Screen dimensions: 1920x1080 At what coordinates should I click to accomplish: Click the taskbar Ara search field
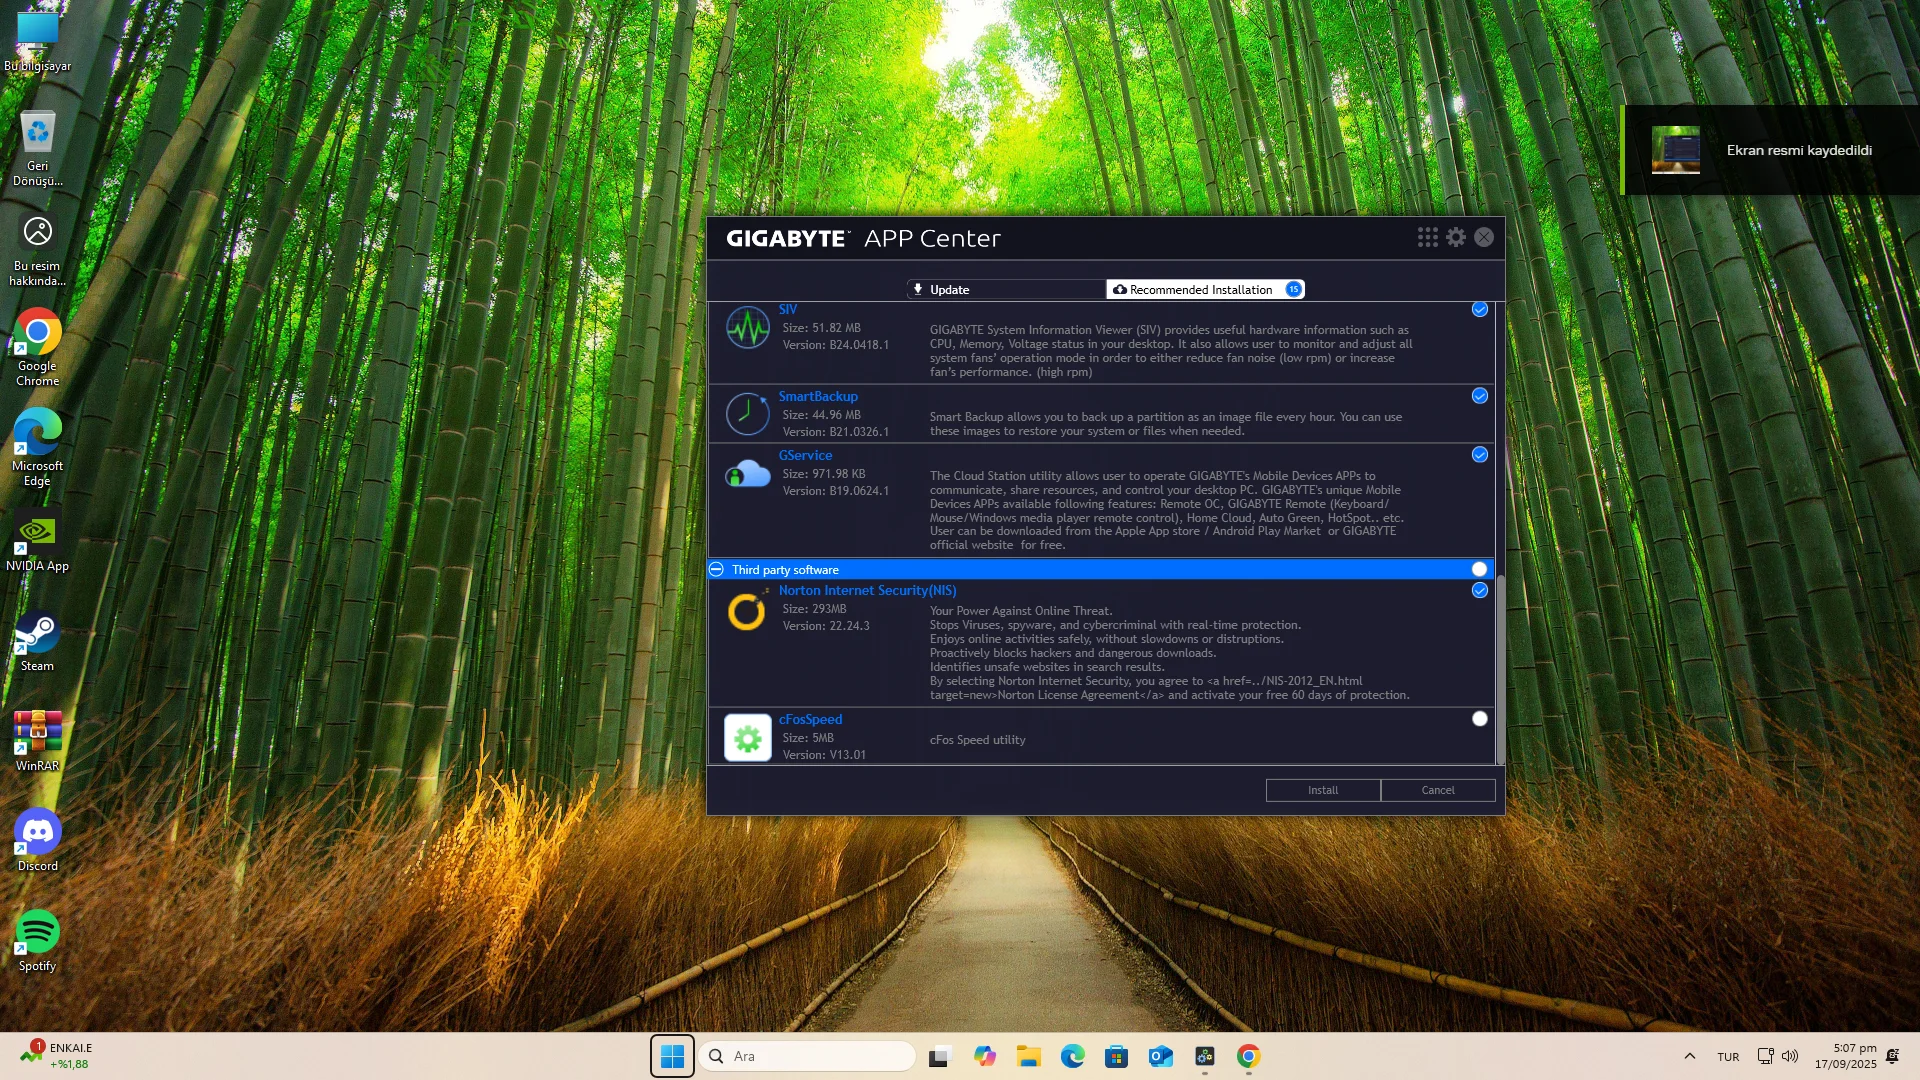coord(808,1056)
